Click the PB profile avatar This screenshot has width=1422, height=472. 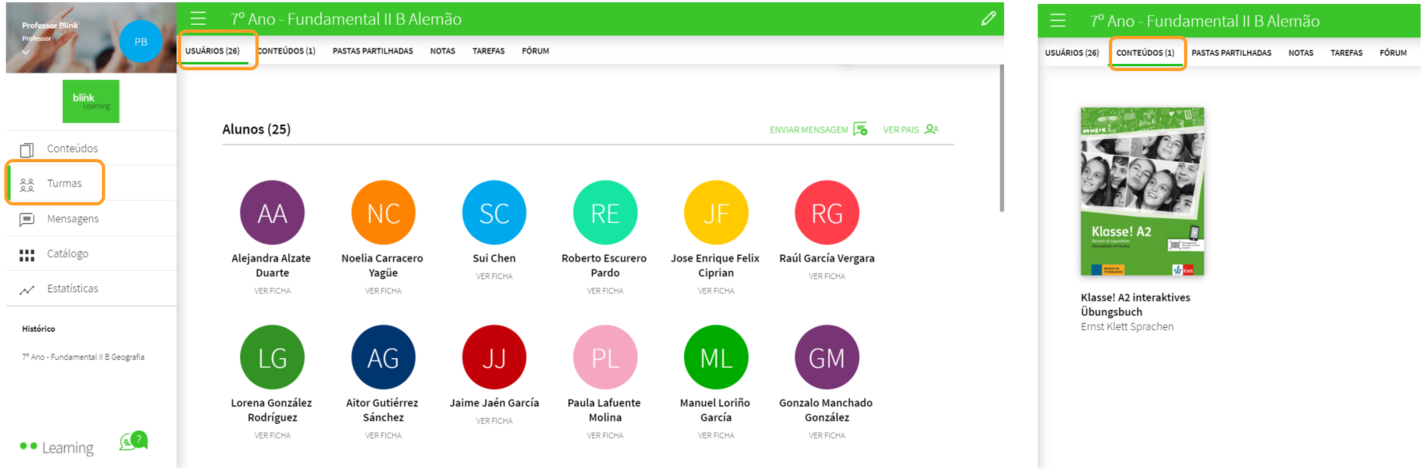point(140,42)
